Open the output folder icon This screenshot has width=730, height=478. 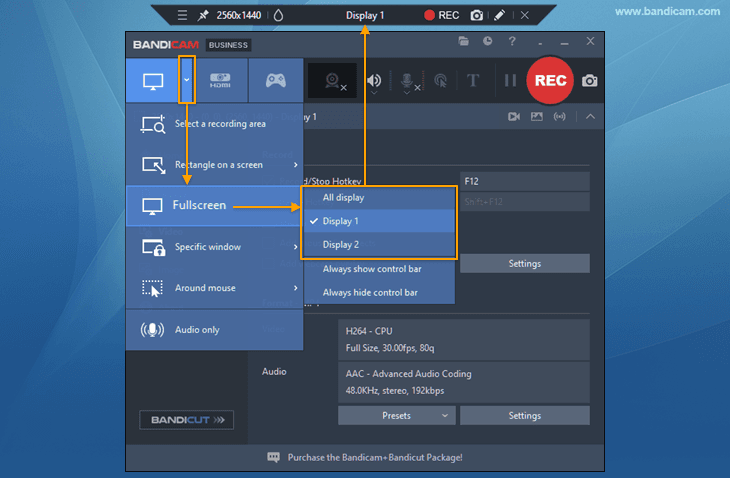click(463, 41)
